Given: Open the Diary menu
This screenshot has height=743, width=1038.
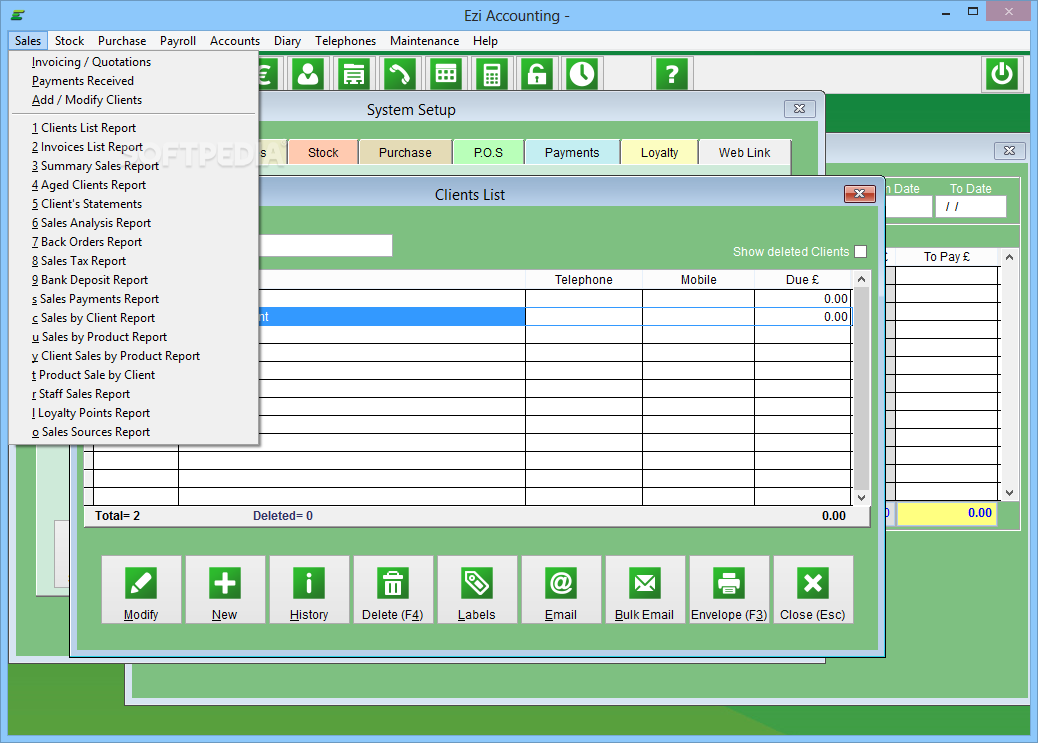Looking at the screenshot, I should [287, 40].
